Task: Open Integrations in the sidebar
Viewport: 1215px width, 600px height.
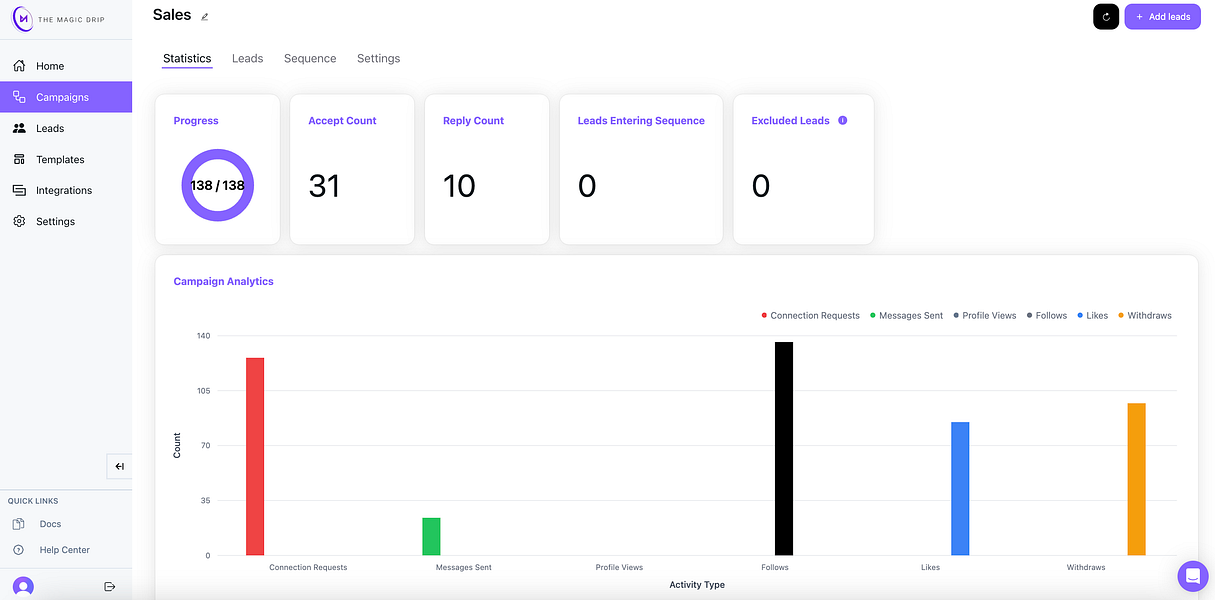Action: pos(66,190)
